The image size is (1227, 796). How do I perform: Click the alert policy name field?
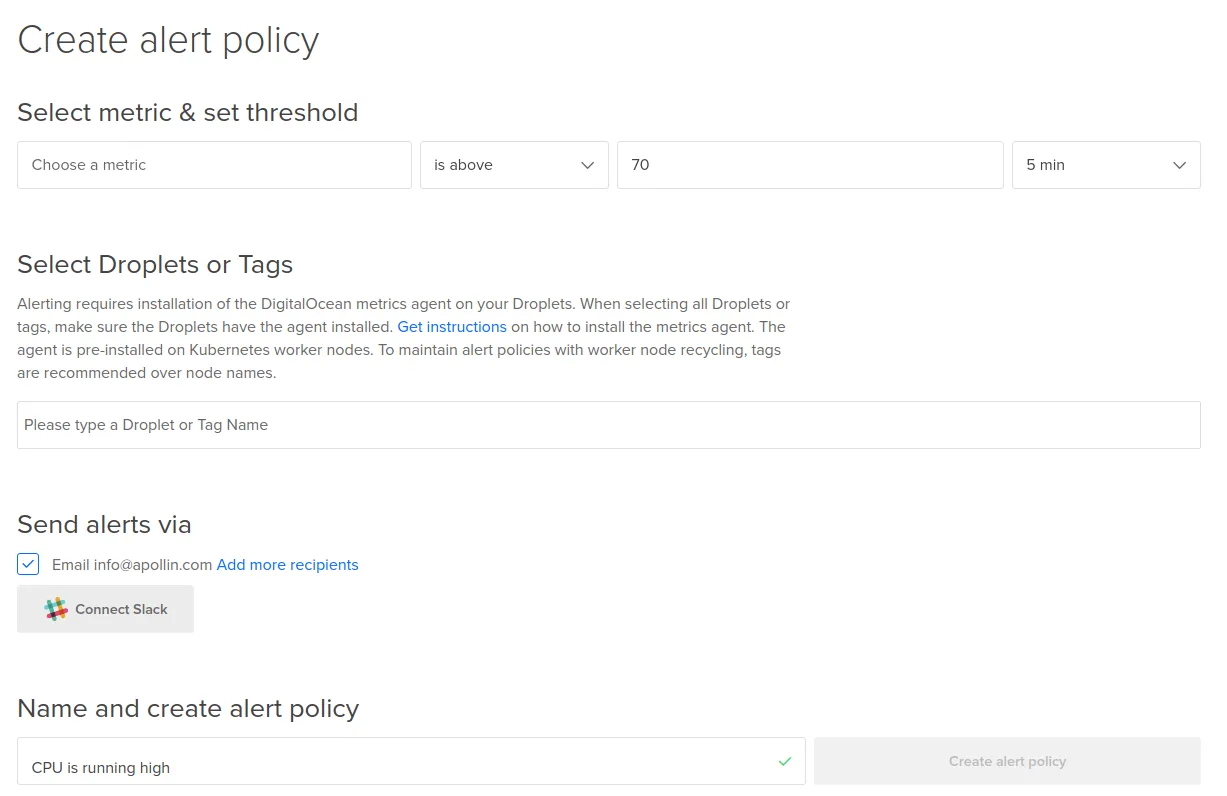[411, 762]
